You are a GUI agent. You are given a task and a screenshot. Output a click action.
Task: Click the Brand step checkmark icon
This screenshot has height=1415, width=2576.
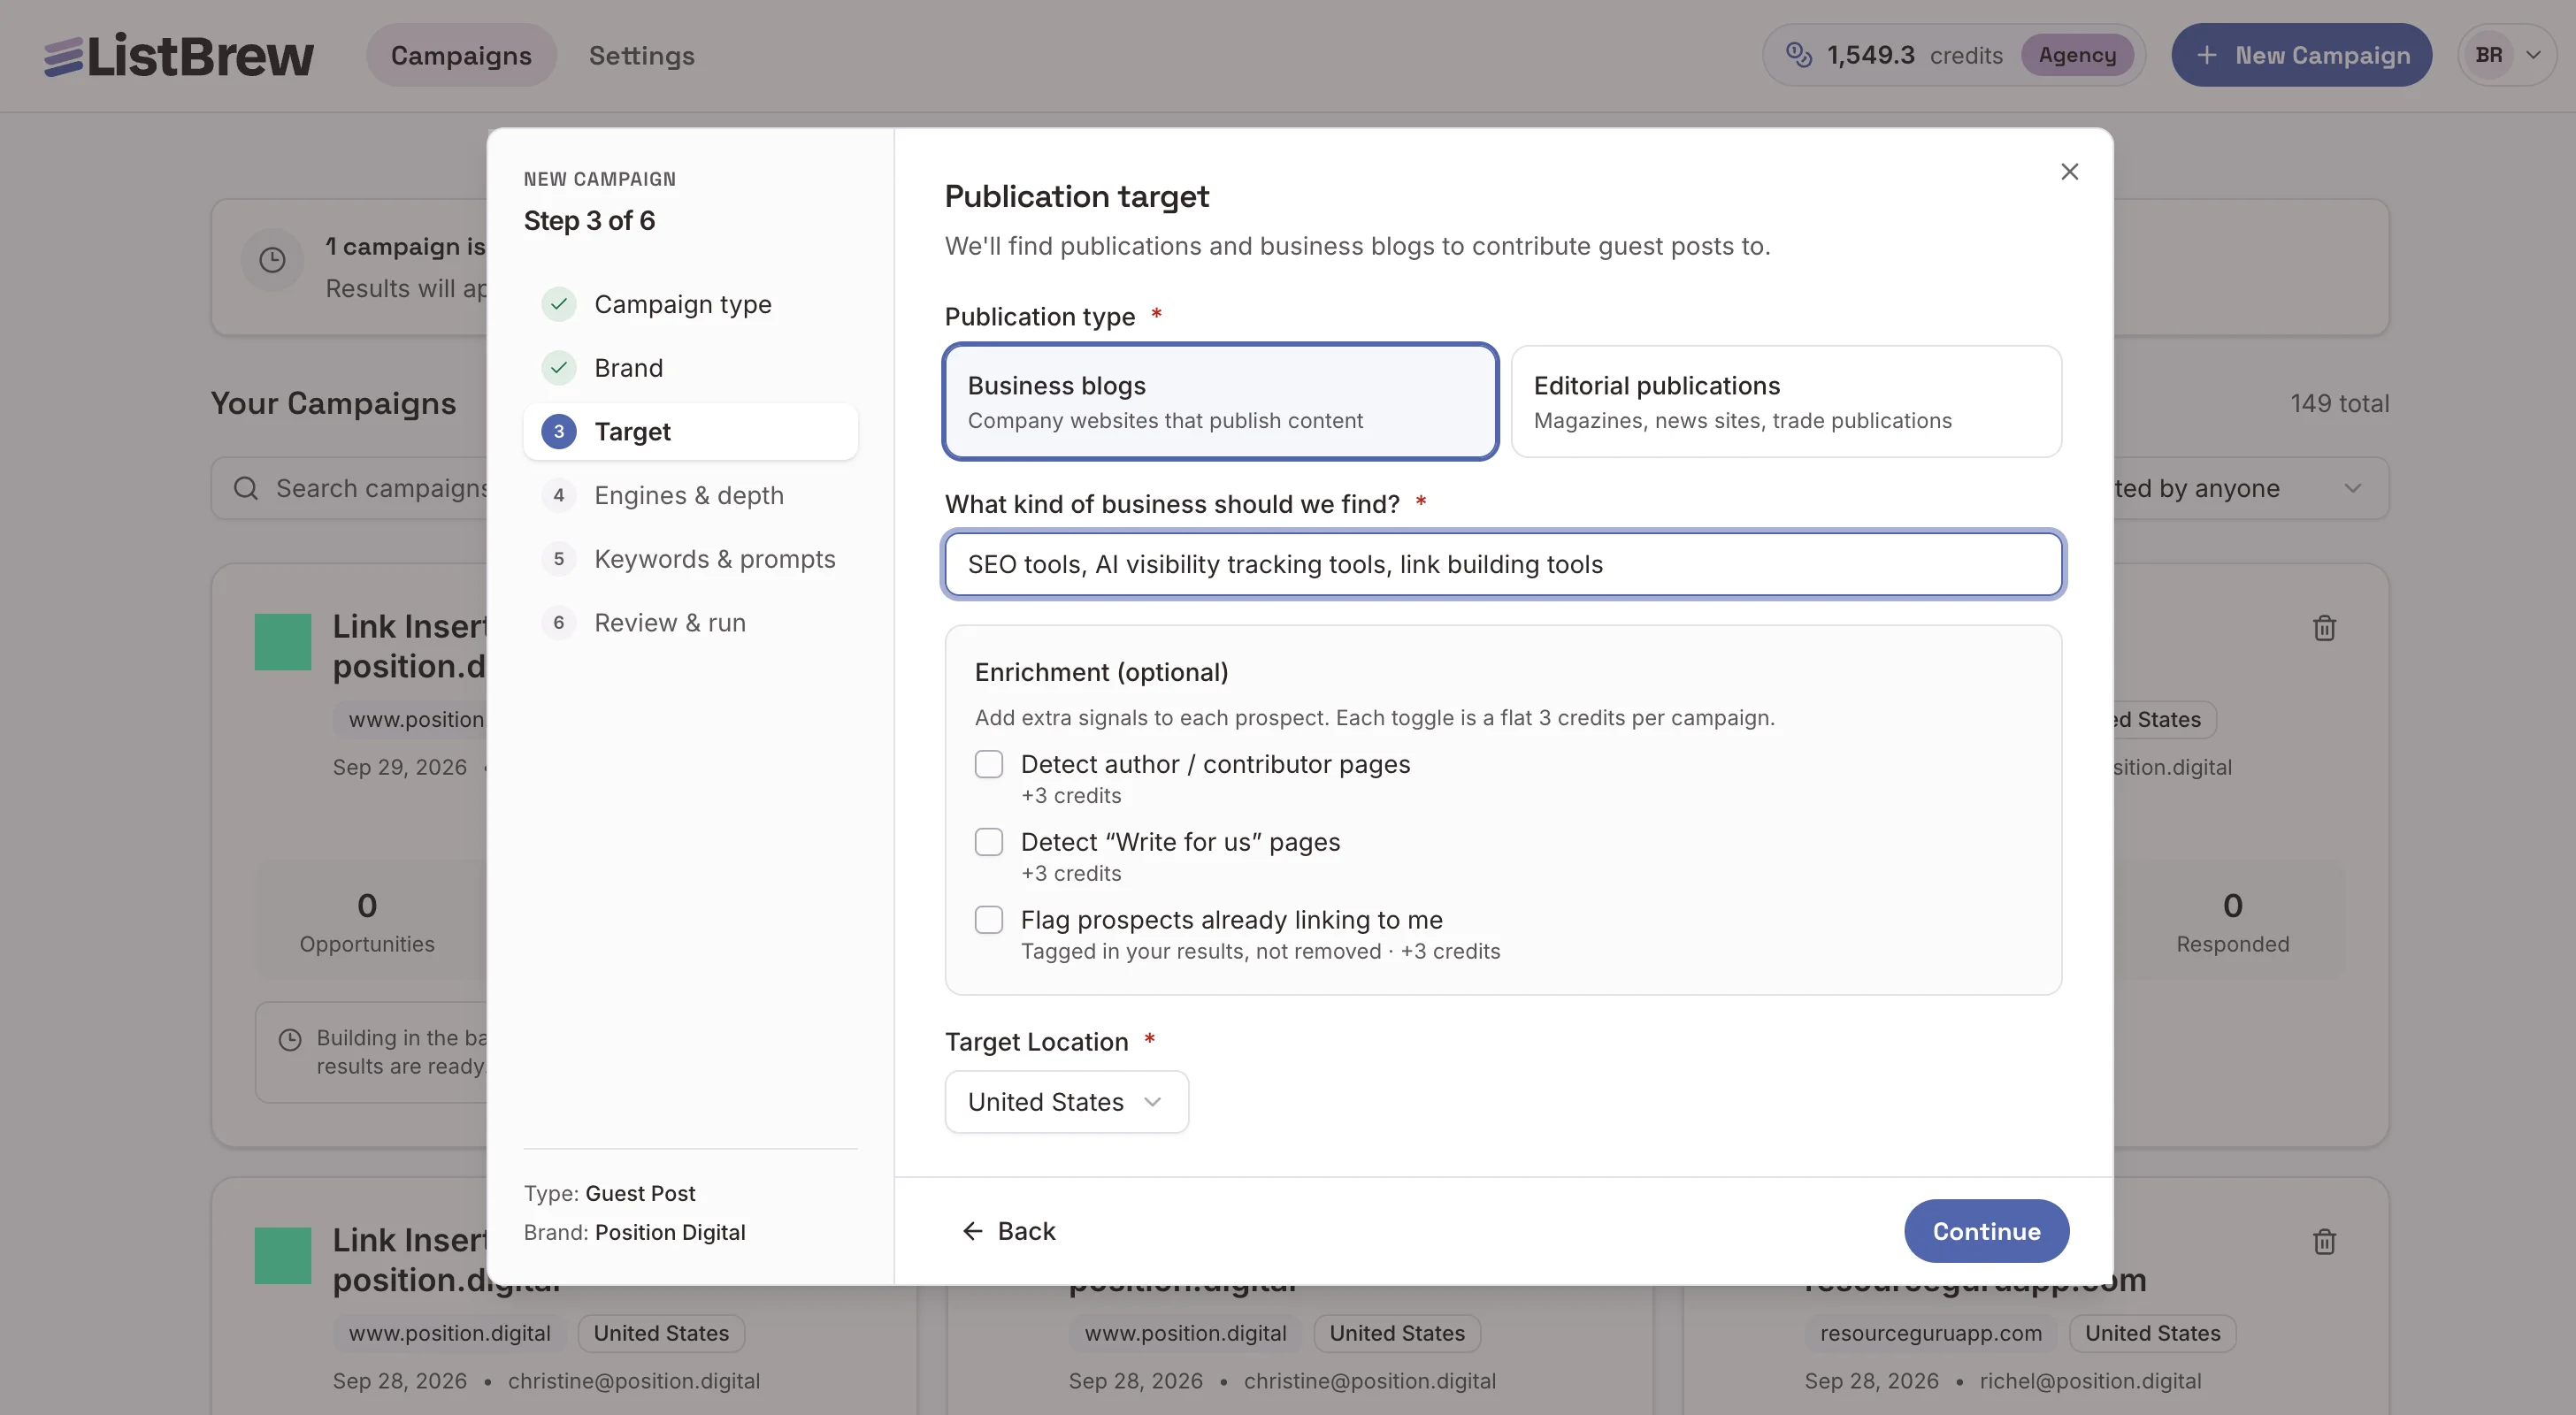(559, 368)
